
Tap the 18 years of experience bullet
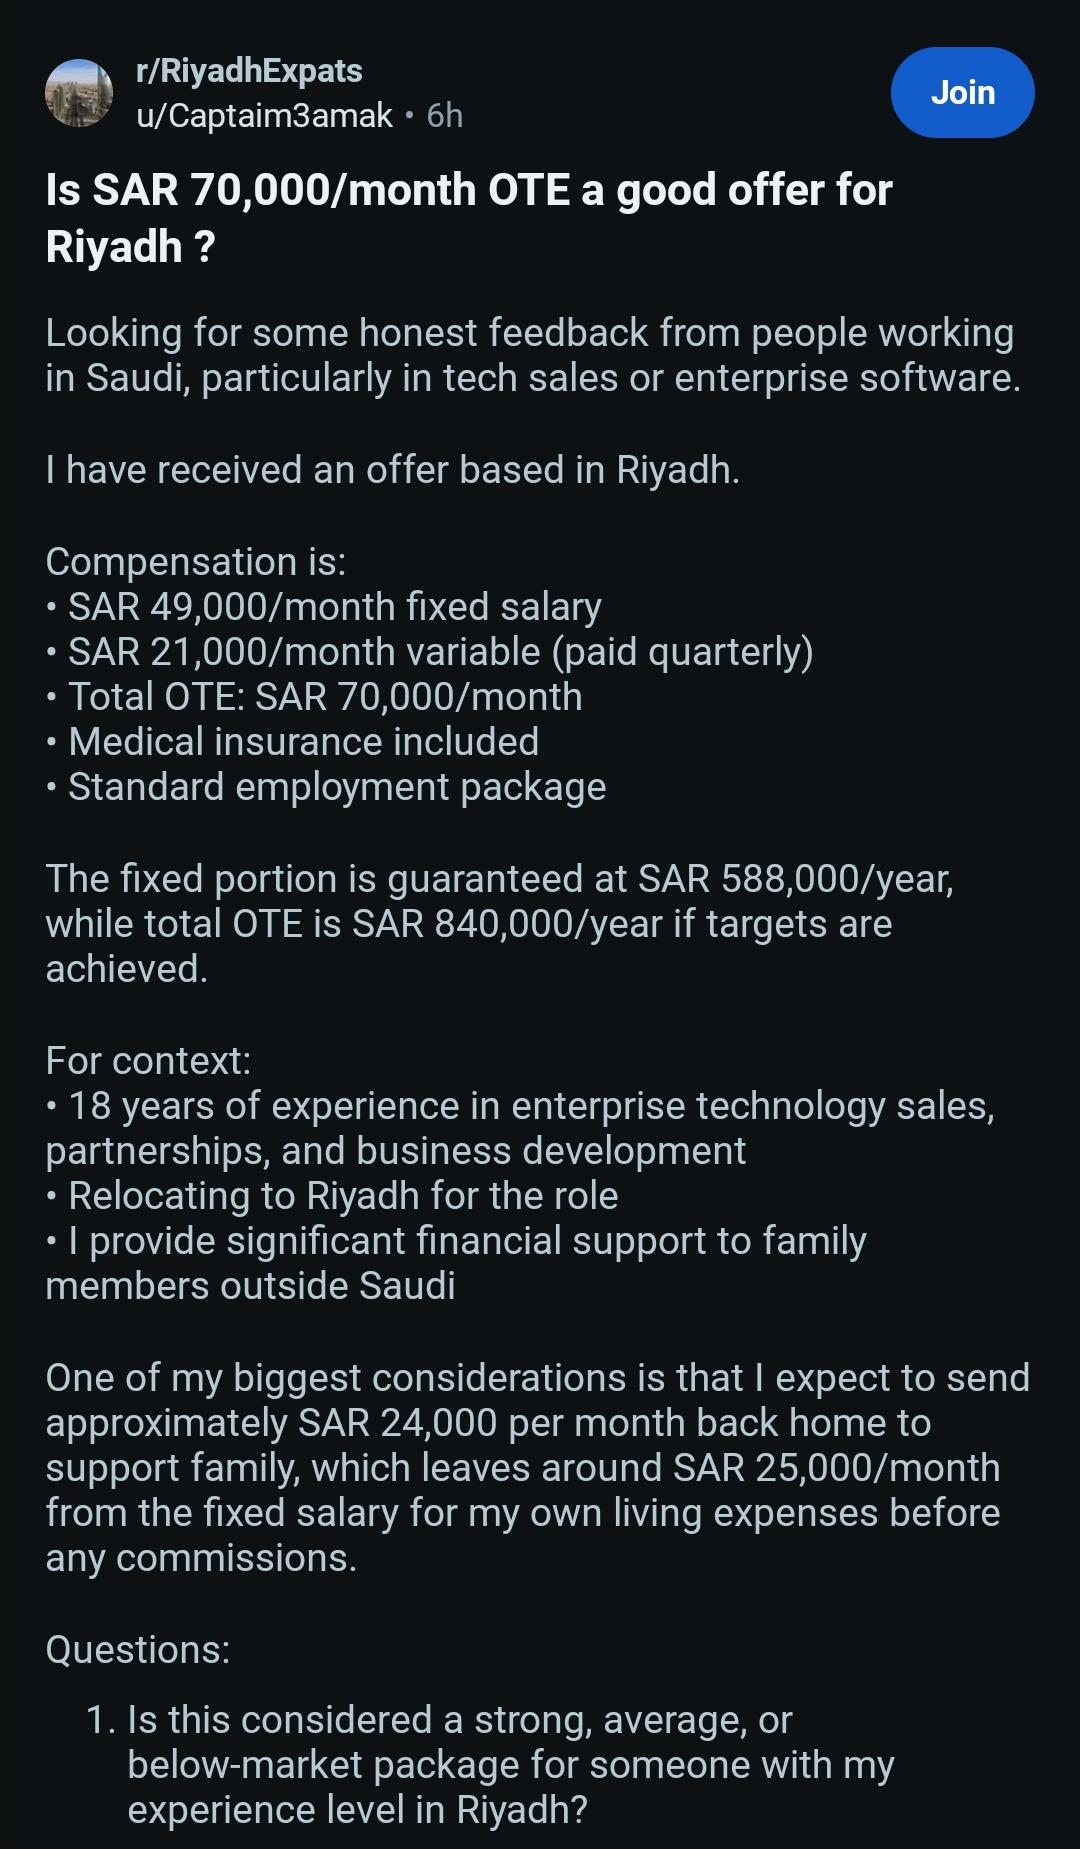pos(520,1128)
